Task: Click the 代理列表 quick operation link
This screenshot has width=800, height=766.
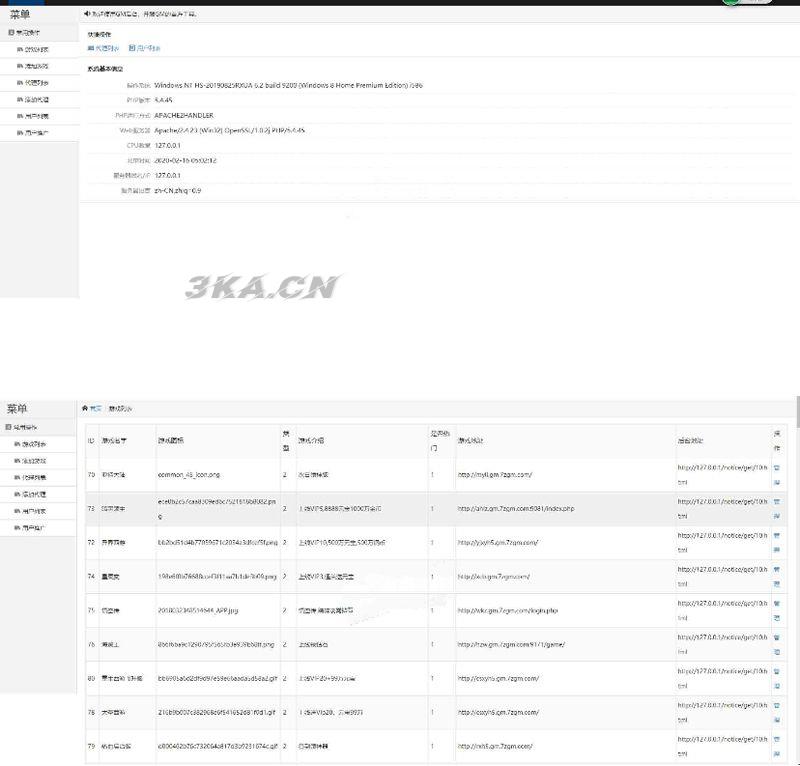Action: pyautogui.click(x=104, y=48)
